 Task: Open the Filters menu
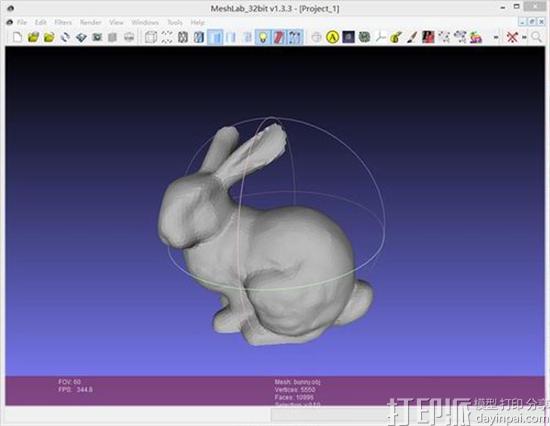[x=63, y=22]
